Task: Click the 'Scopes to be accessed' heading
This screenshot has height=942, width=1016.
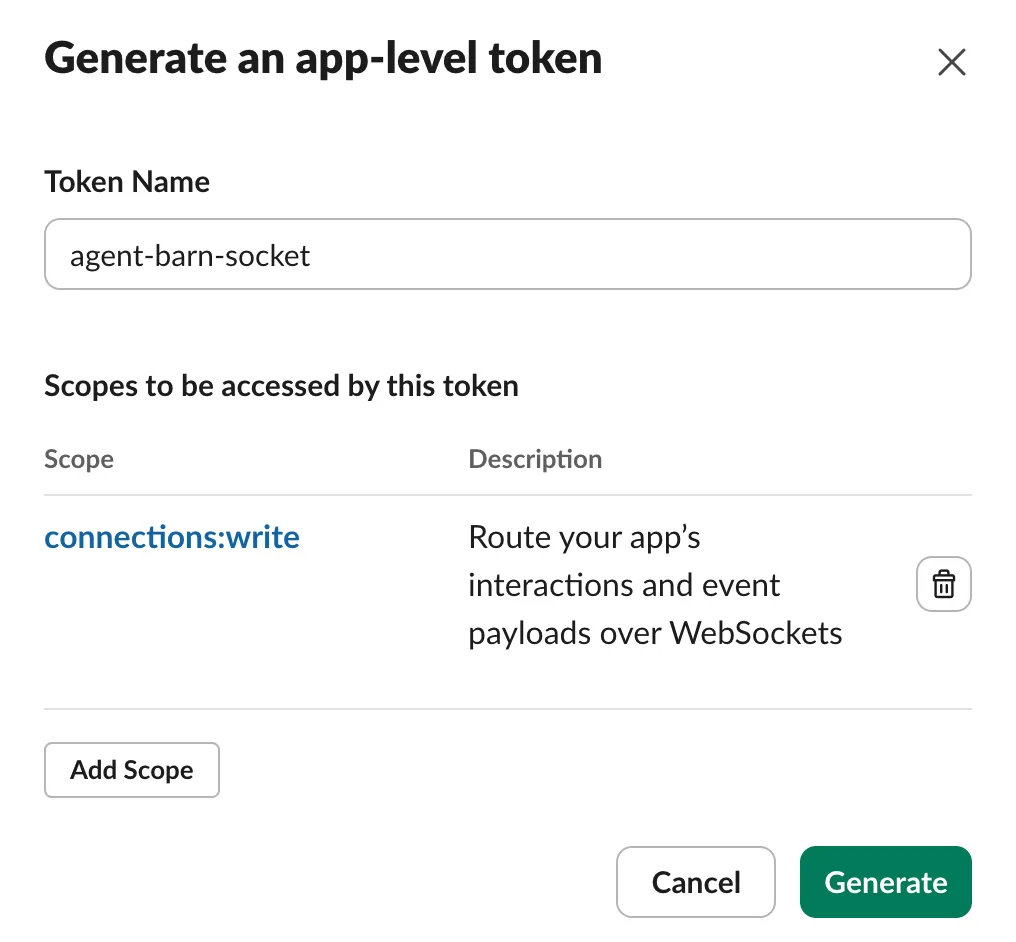Action: coord(281,386)
